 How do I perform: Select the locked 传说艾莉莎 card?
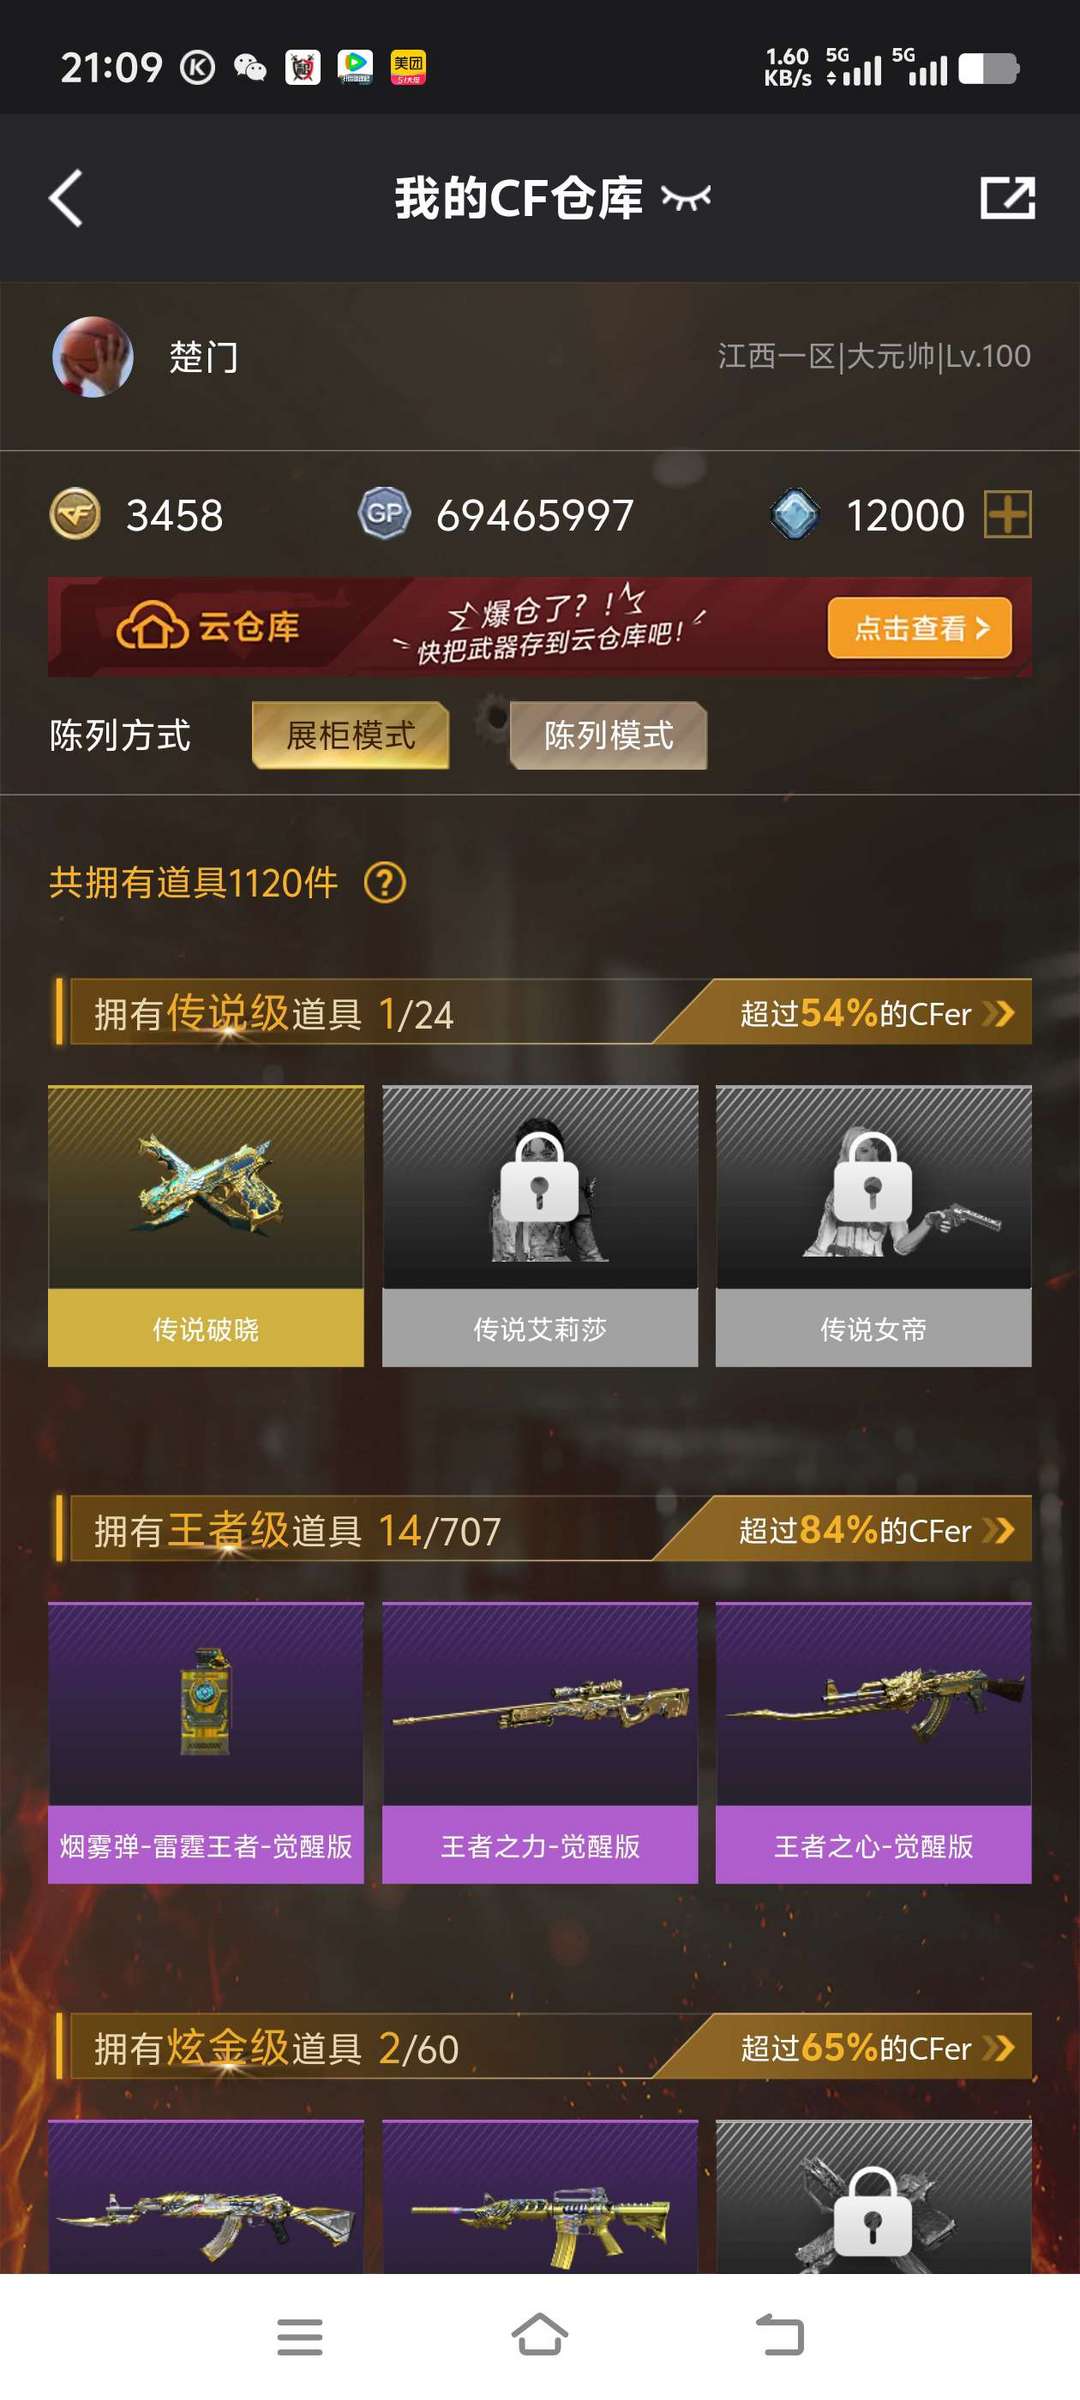point(540,1226)
